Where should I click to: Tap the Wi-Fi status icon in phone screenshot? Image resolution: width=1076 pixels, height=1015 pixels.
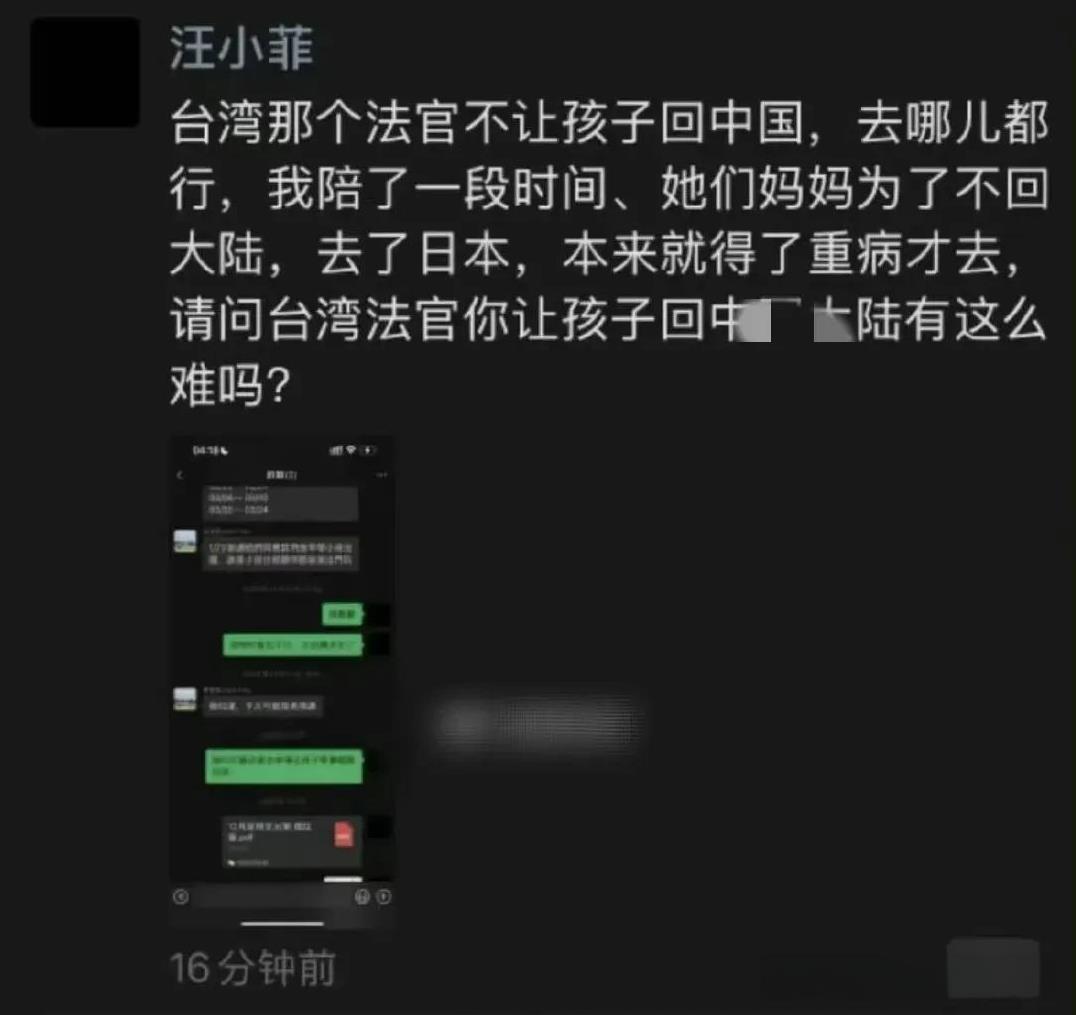click(x=351, y=450)
